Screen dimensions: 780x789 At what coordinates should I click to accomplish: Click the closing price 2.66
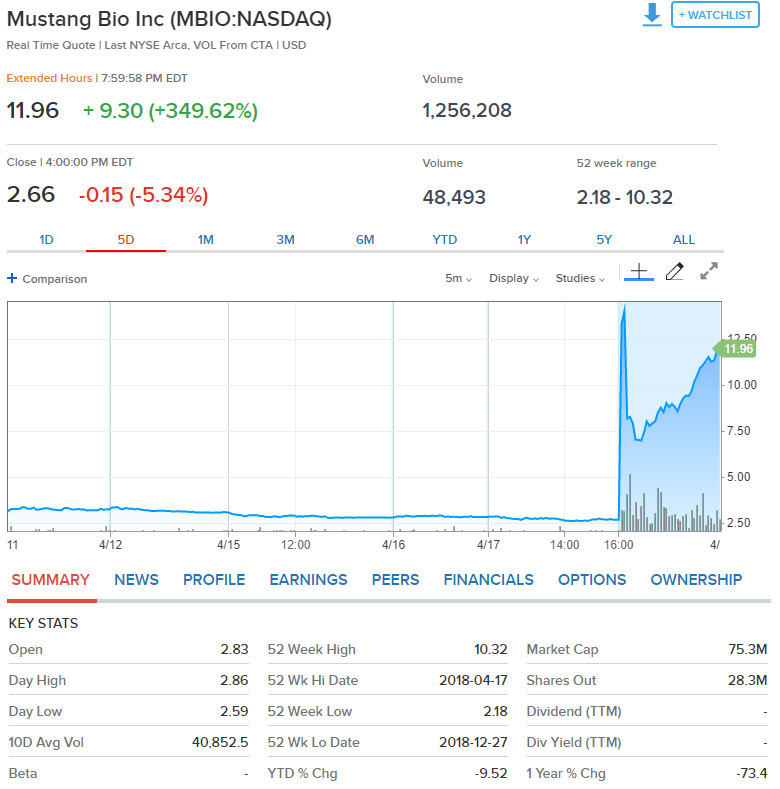coord(31,195)
